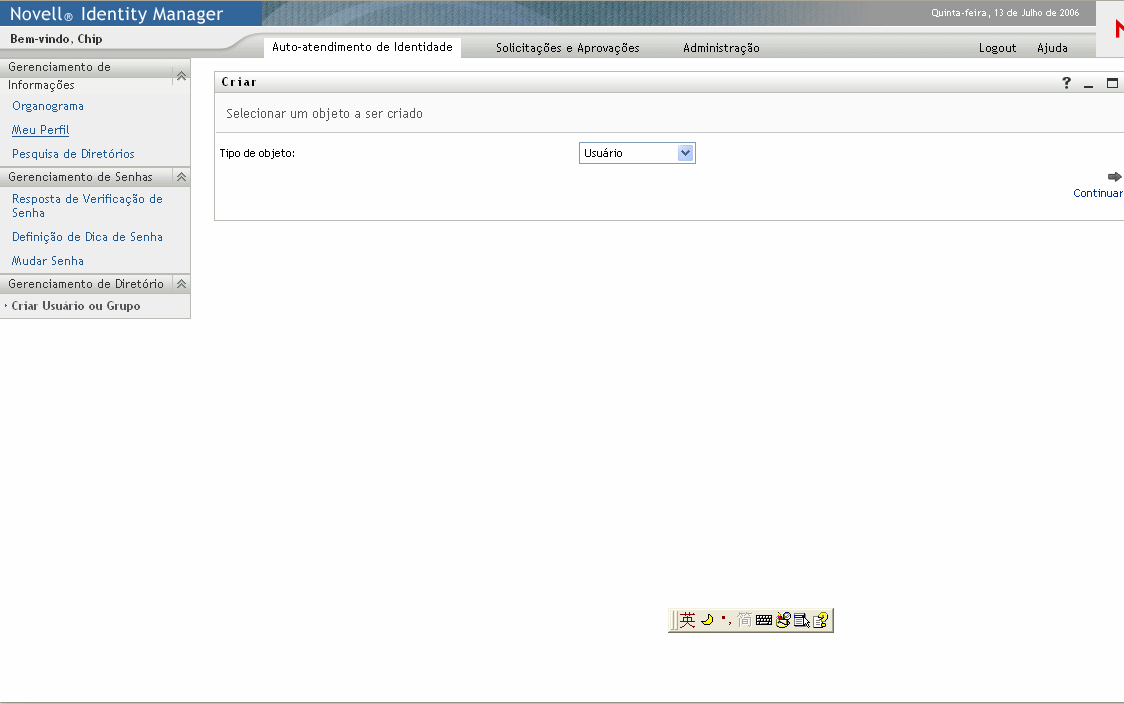Switch to Auto-atendimento de Identidade tab

coord(362,47)
